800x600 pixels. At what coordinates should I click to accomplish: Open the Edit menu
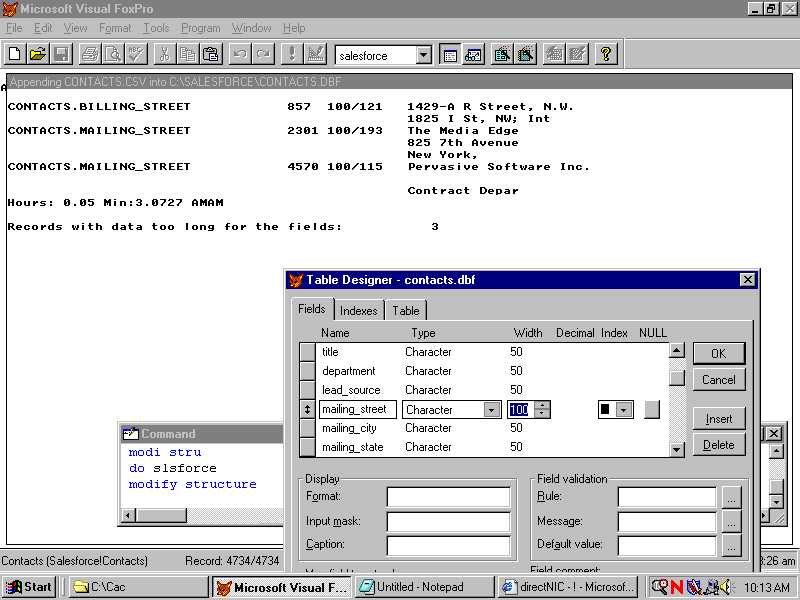click(x=43, y=28)
